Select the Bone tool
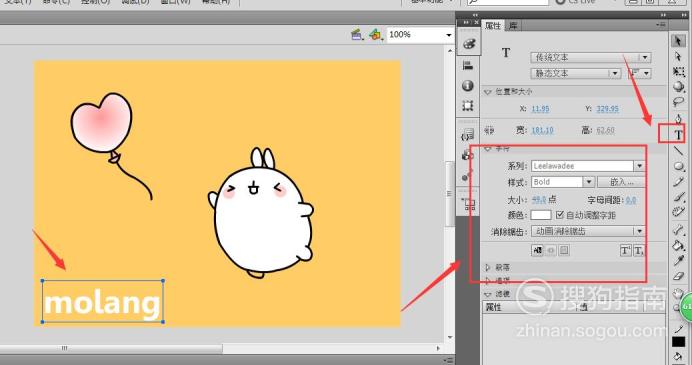 (x=678, y=229)
